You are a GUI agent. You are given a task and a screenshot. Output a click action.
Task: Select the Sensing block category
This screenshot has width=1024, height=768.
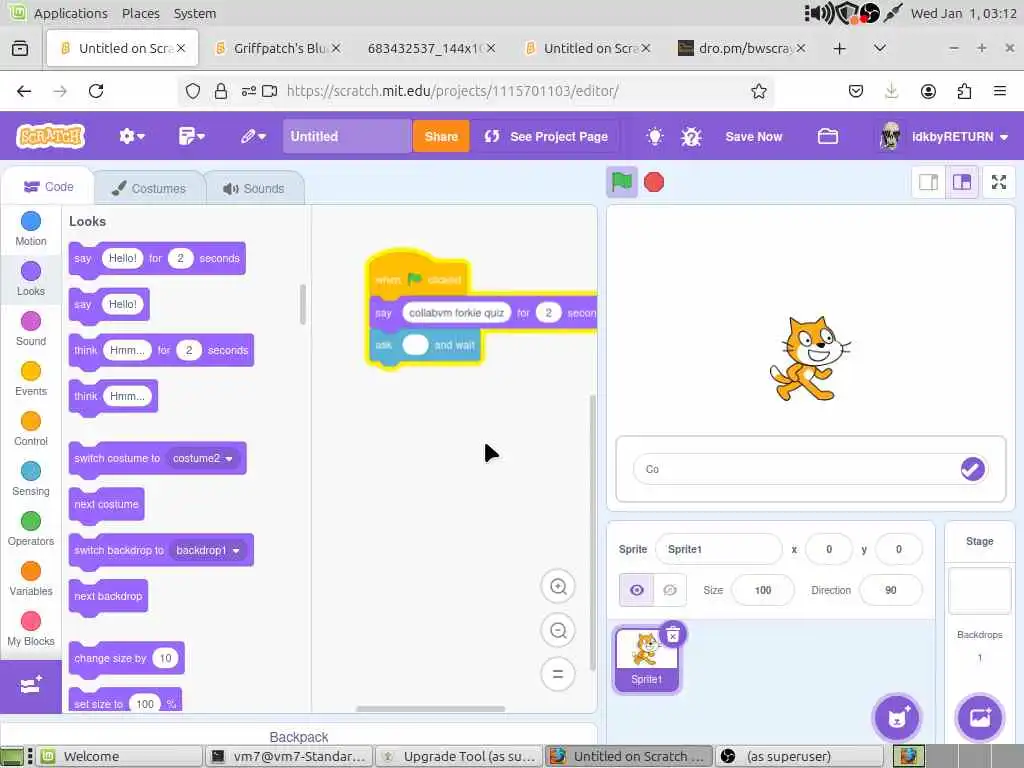click(31, 479)
